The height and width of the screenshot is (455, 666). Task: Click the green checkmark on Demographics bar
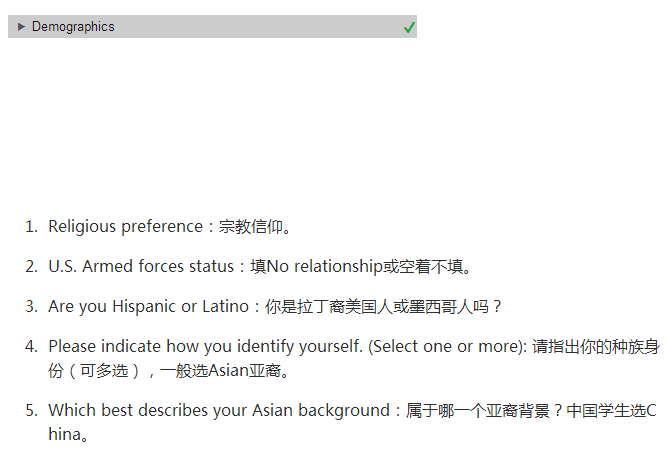(409, 28)
